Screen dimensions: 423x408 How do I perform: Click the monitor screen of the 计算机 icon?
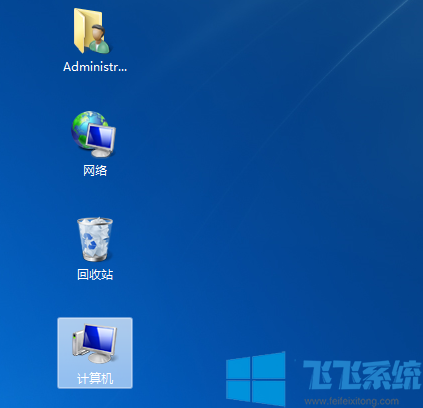[99, 338]
